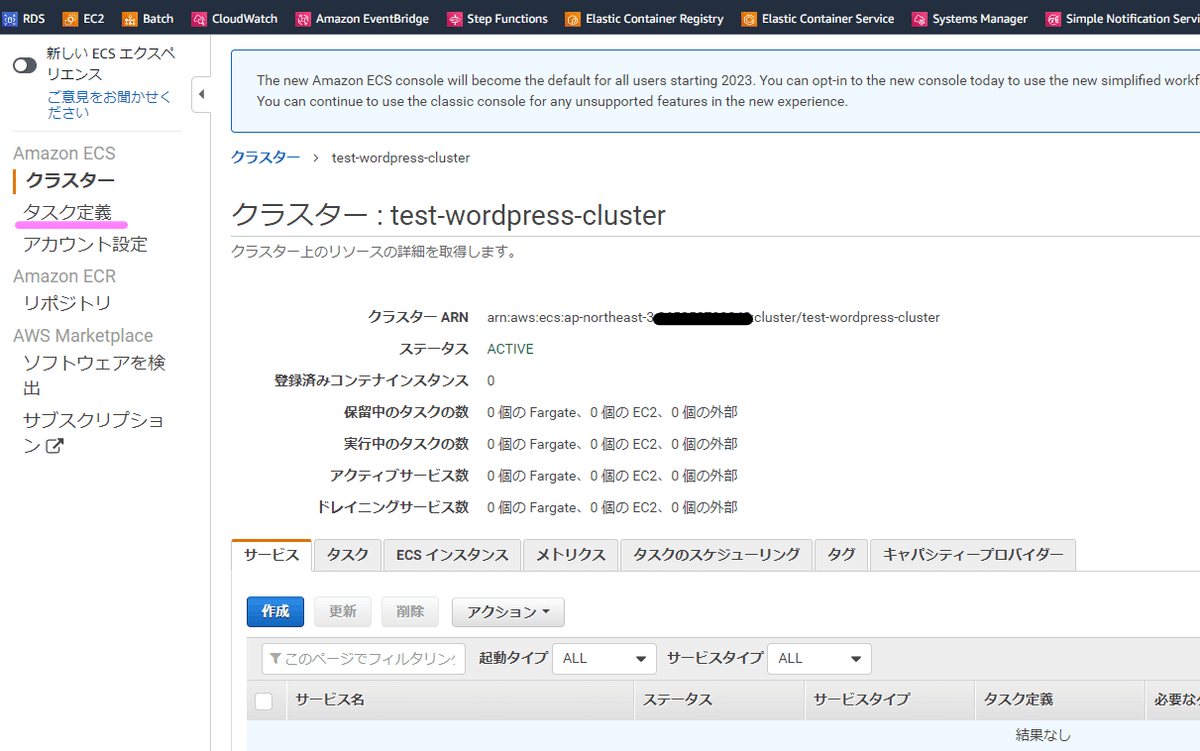
Task: Open the Systems Manager shortcut icon
Action: [919, 18]
